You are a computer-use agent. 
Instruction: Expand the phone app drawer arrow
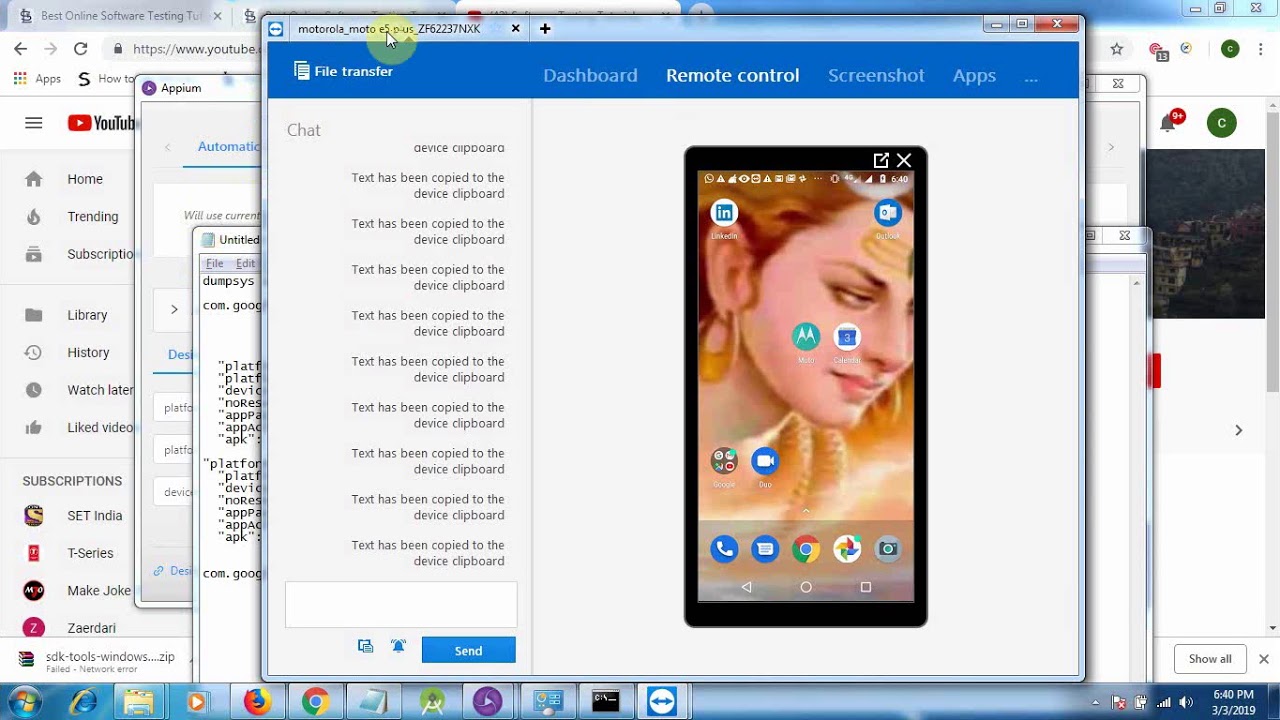(x=806, y=512)
